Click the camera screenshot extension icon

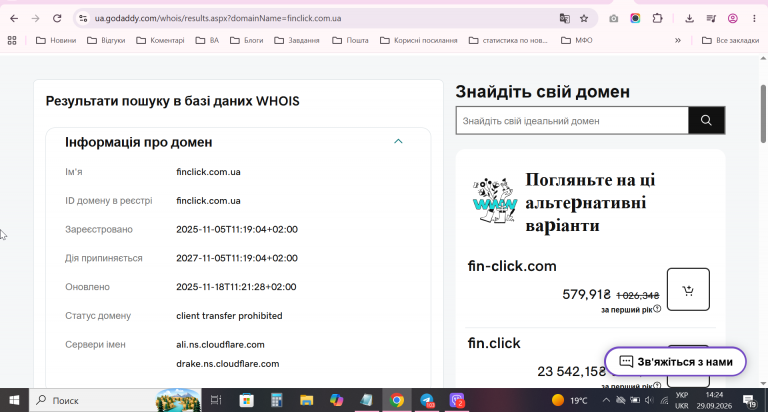tap(613, 19)
